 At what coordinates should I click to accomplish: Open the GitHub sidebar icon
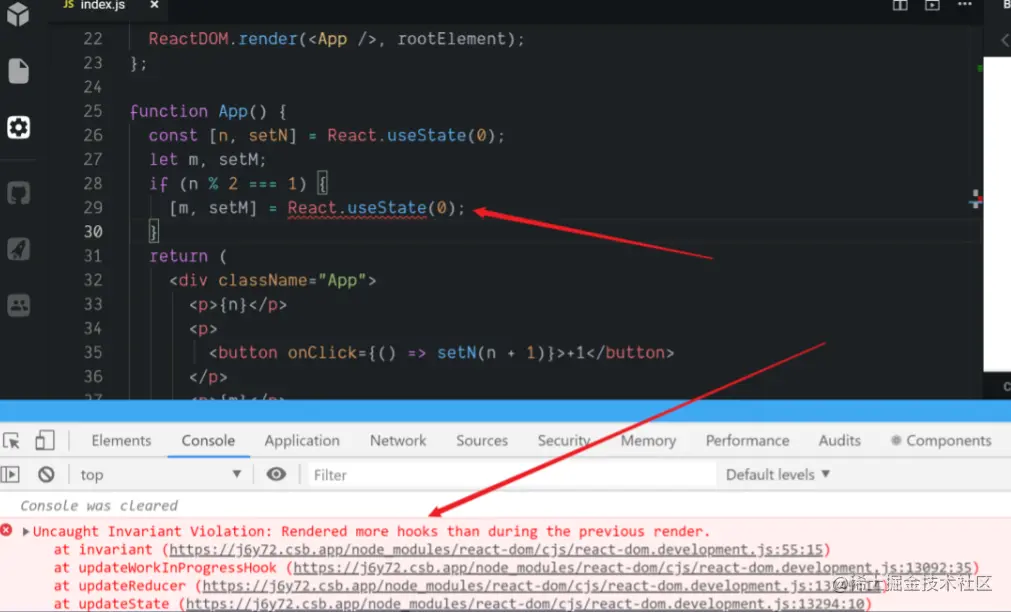(x=18, y=193)
